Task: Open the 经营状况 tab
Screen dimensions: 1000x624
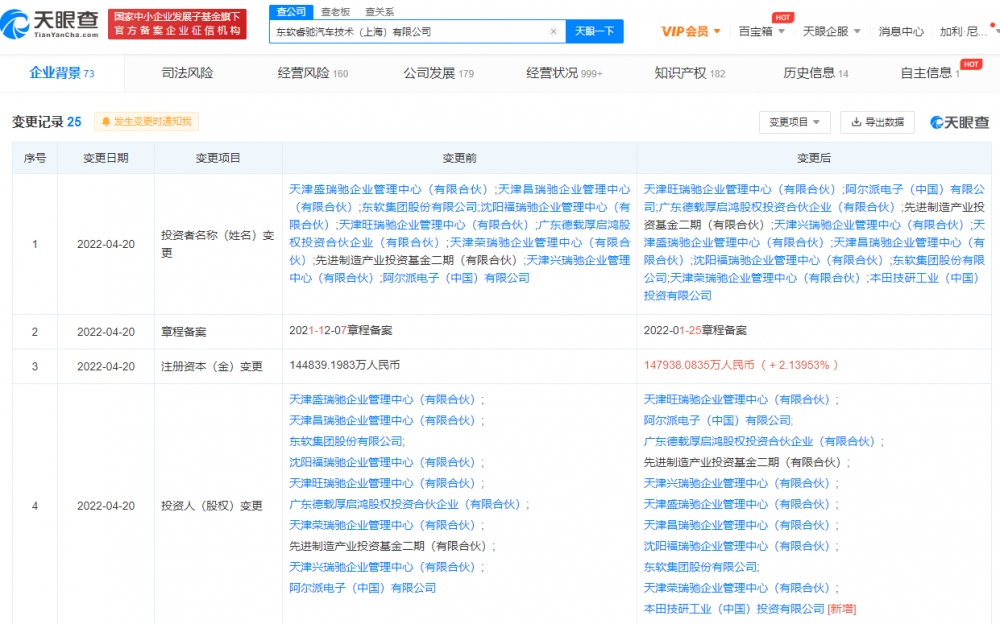Action: coord(564,73)
